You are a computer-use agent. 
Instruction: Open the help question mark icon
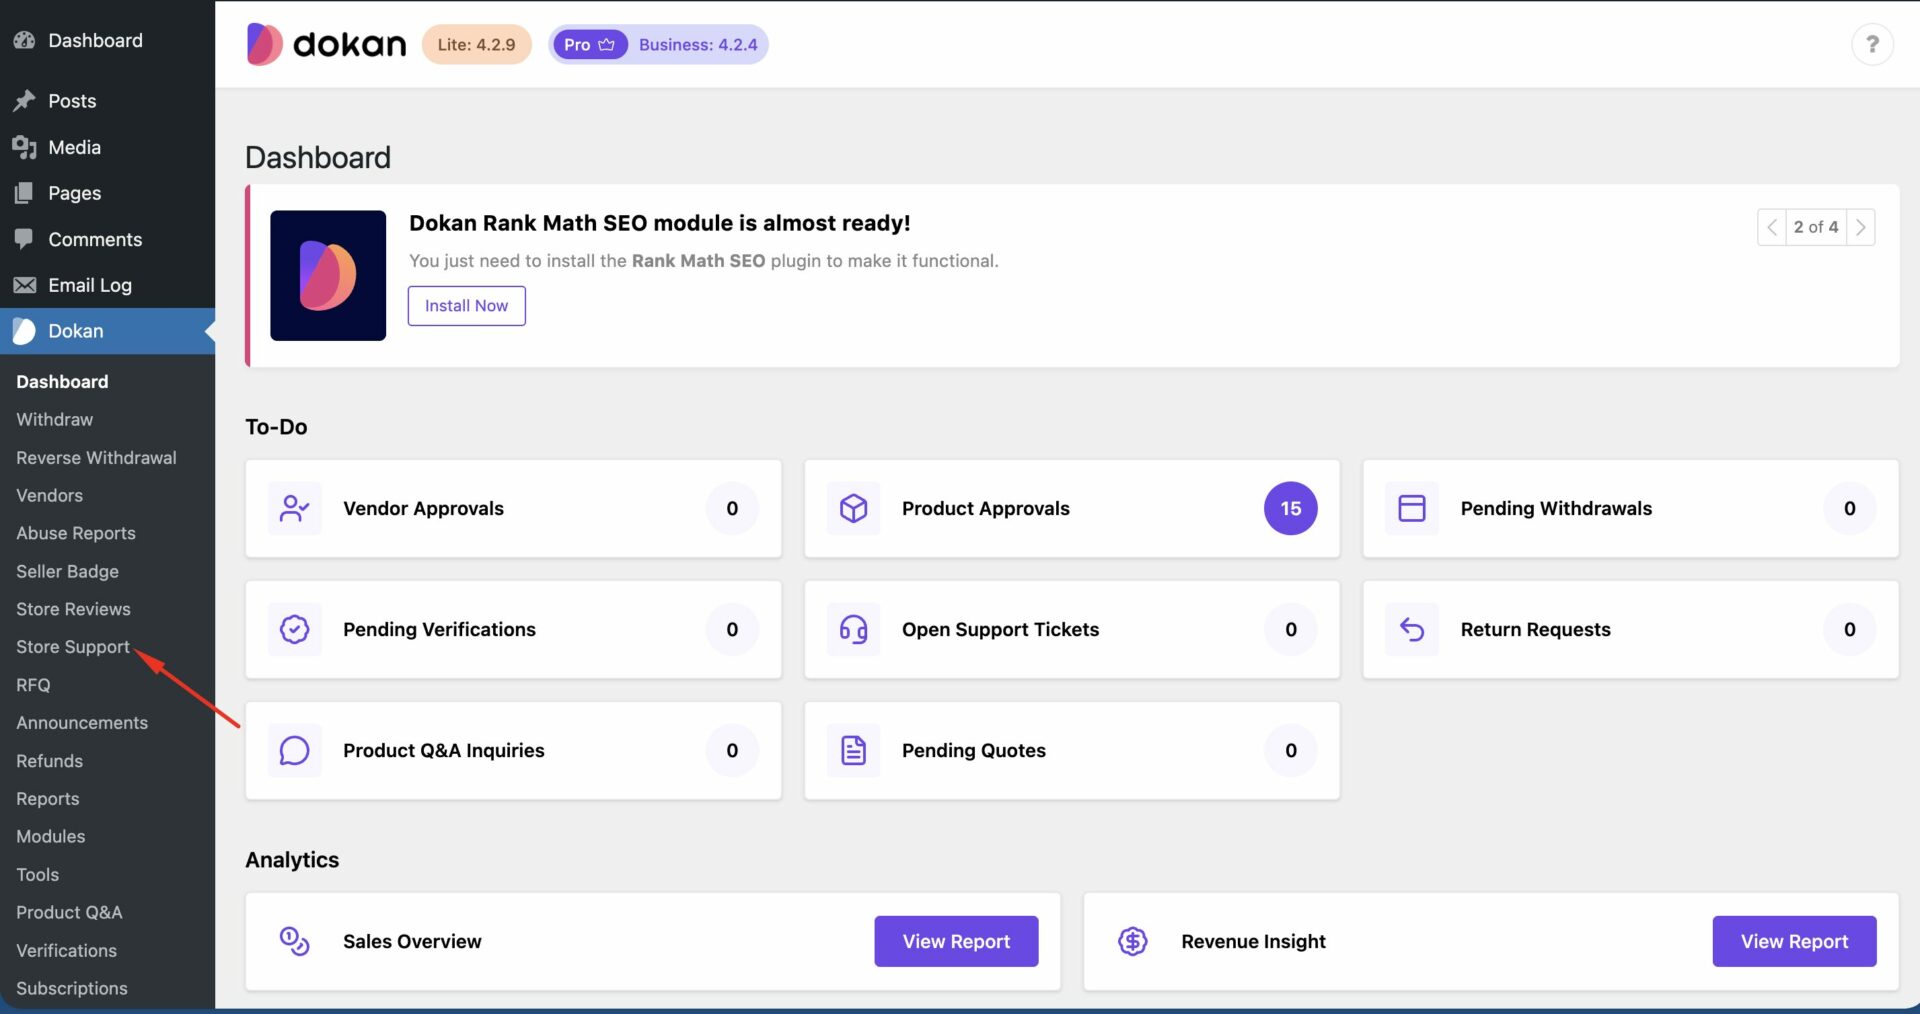[1872, 44]
